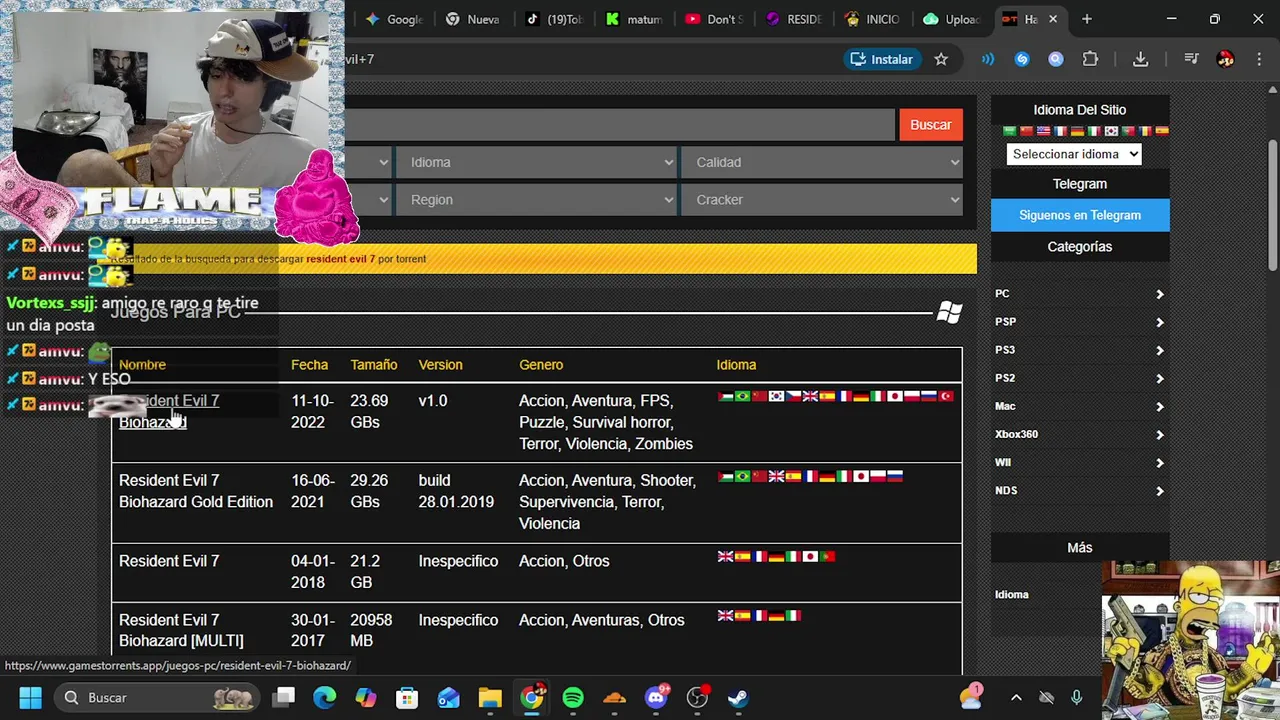Click the Tamaño column header

(374, 365)
